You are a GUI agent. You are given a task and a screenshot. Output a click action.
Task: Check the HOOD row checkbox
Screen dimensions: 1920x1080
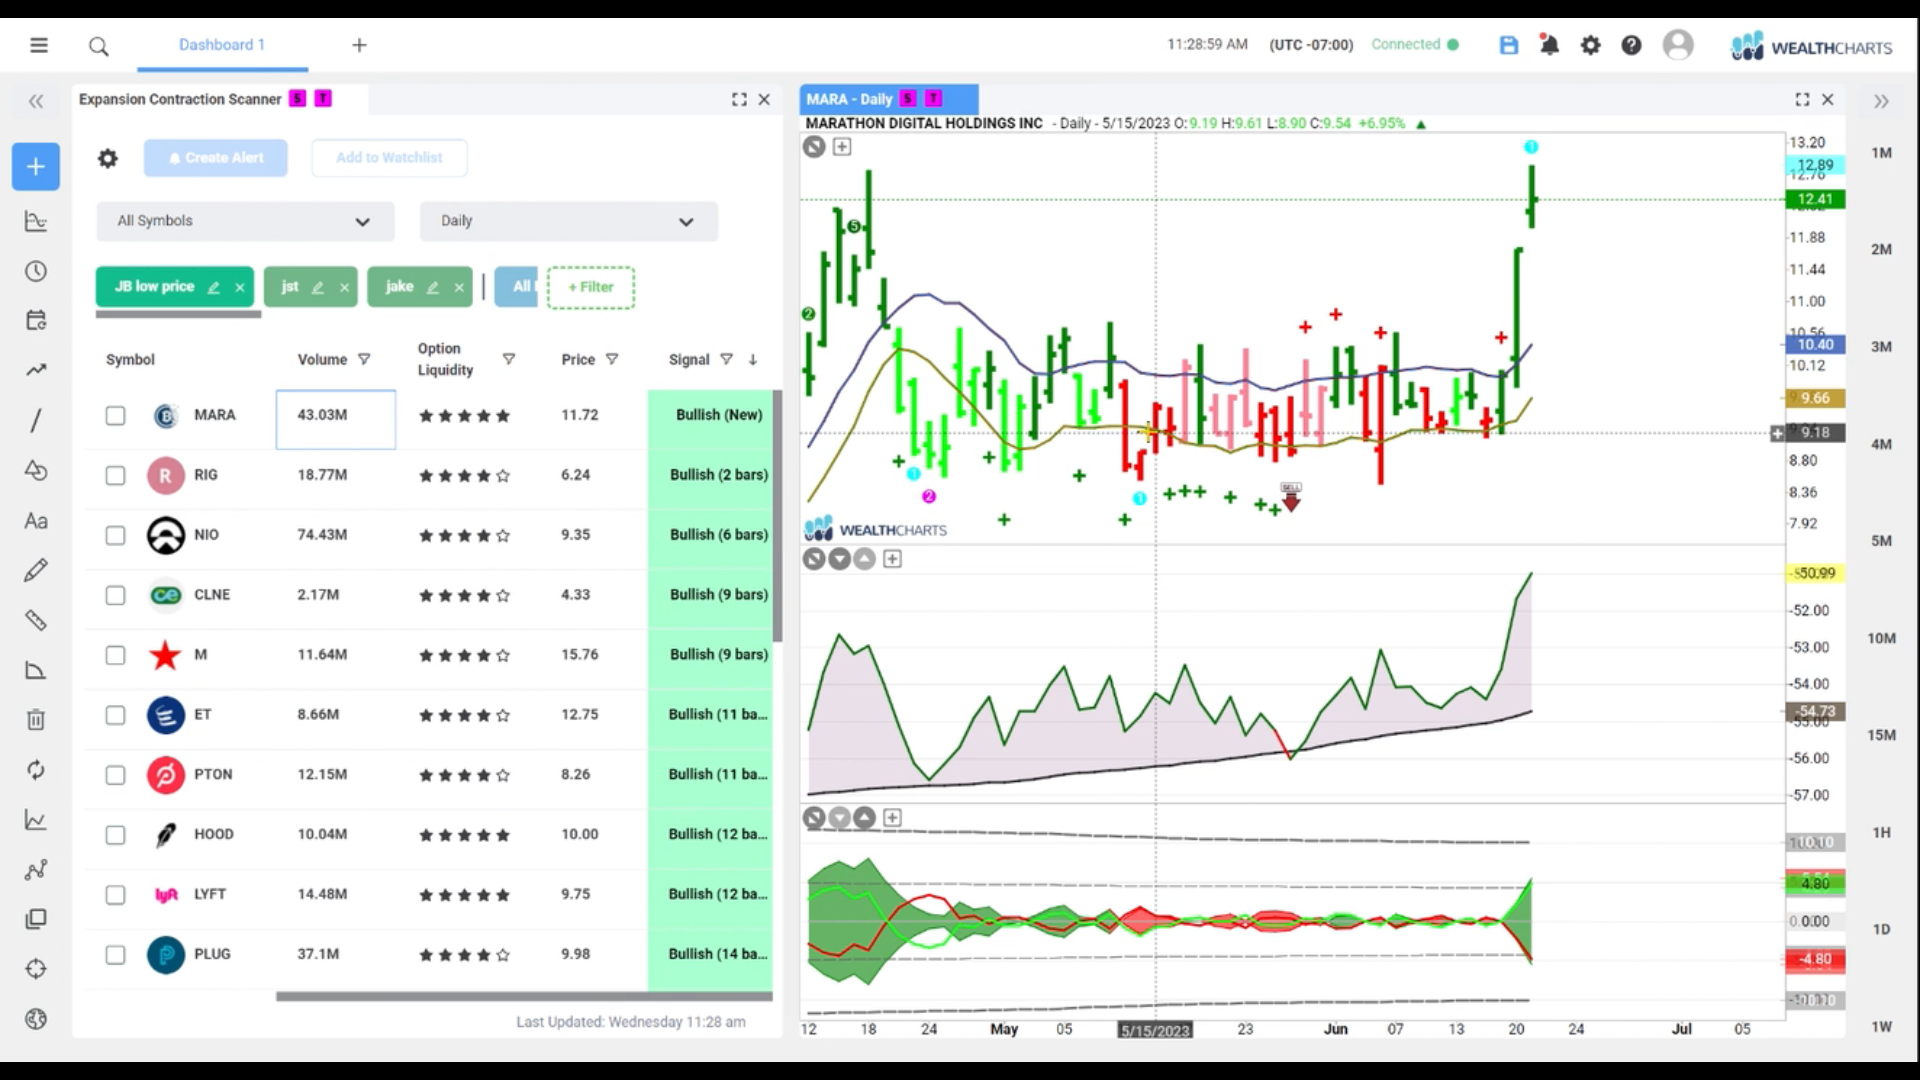pos(116,835)
